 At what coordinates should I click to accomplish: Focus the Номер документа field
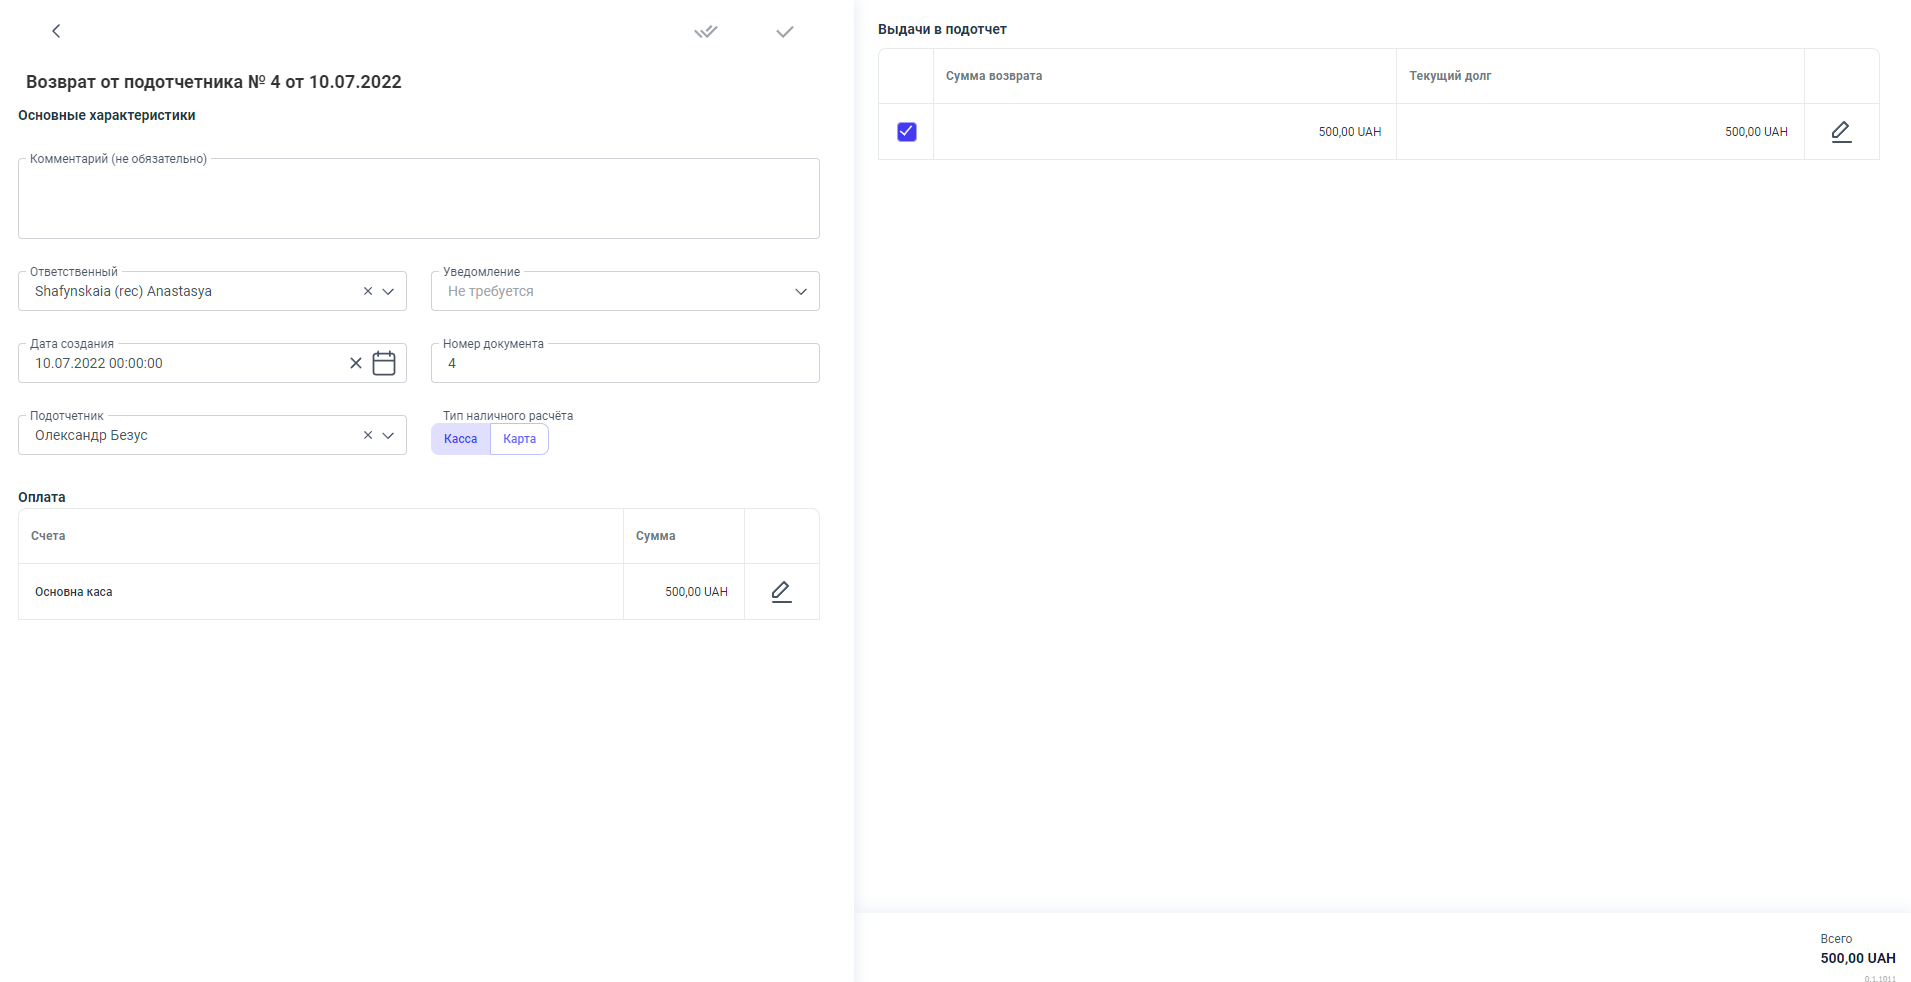click(x=625, y=363)
